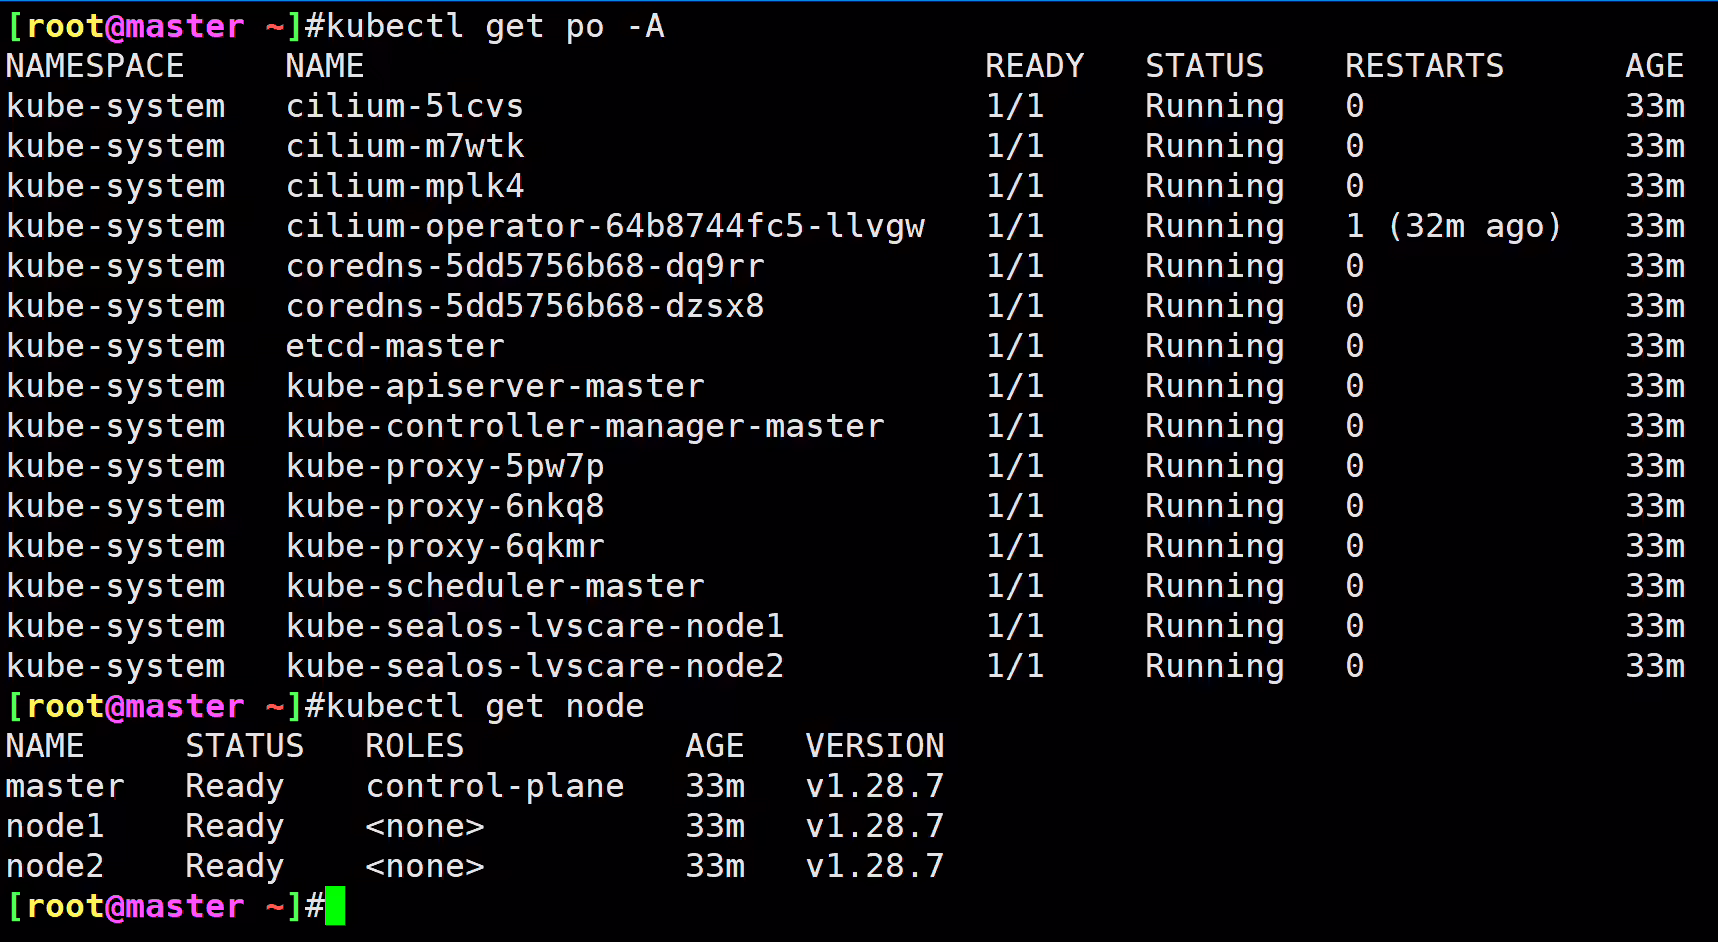The image size is (1718, 942).
Task: Click the kube-apiserver-master pod name
Action: point(495,386)
